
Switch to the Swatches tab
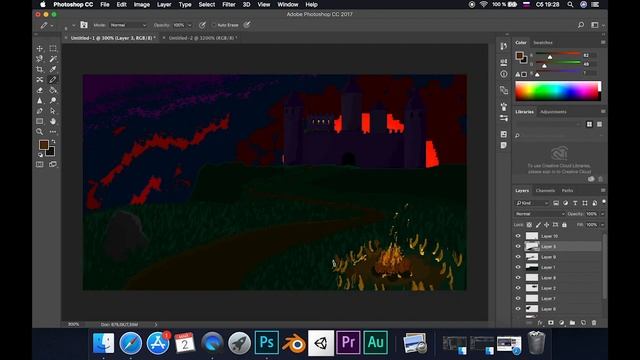tap(543, 42)
